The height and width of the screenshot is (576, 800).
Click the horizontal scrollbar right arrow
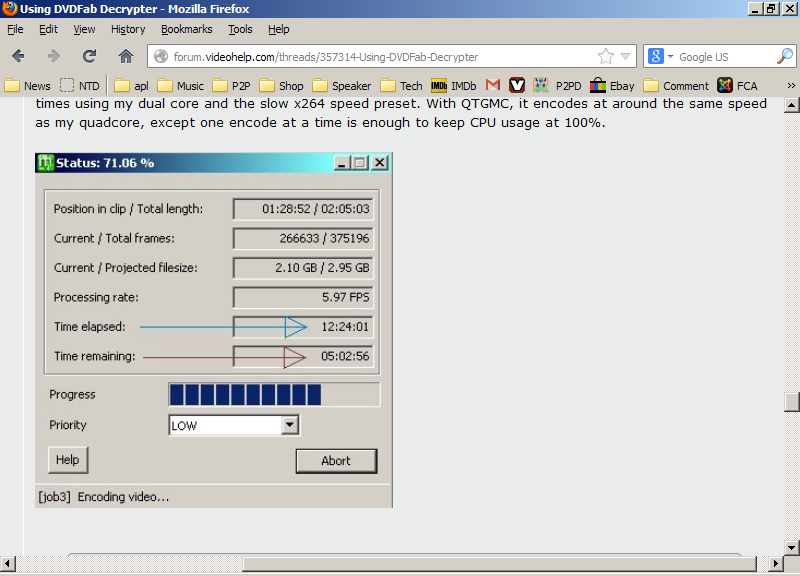click(776, 564)
